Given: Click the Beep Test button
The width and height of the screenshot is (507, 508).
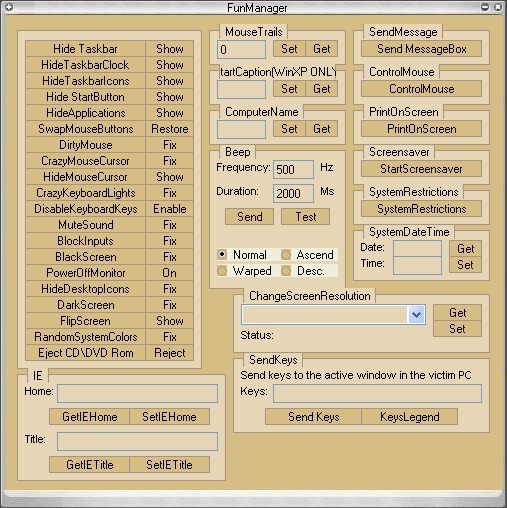Looking at the screenshot, I should (305, 217).
